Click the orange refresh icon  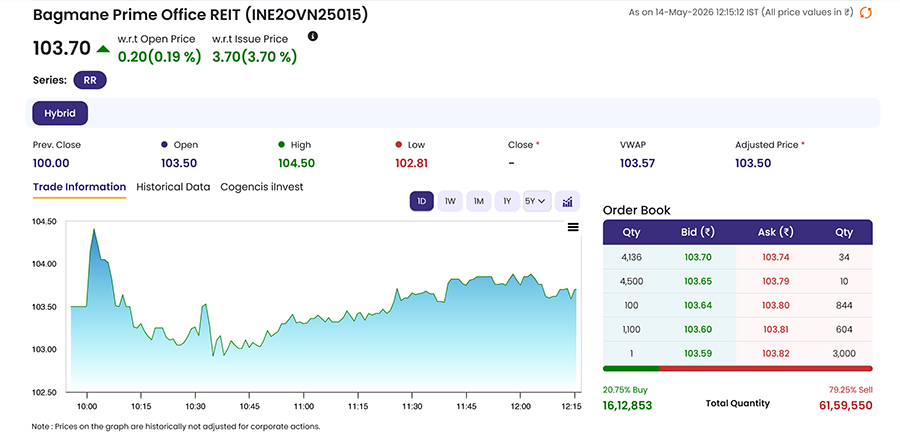click(866, 13)
